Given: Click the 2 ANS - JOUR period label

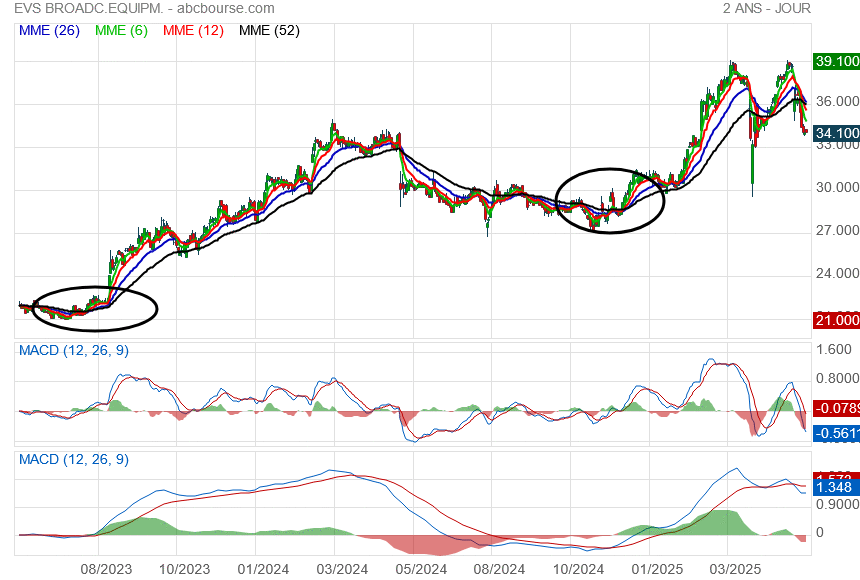Looking at the screenshot, I should pyautogui.click(x=766, y=8).
